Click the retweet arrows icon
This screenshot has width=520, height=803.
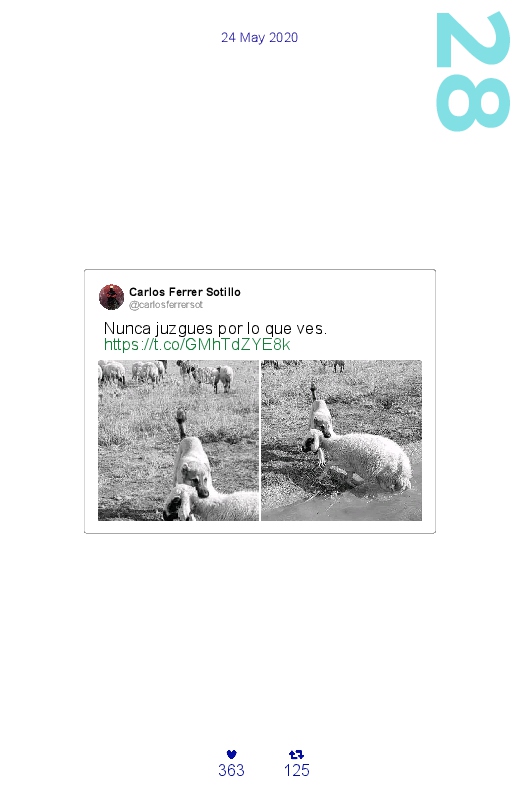(296, 754)
